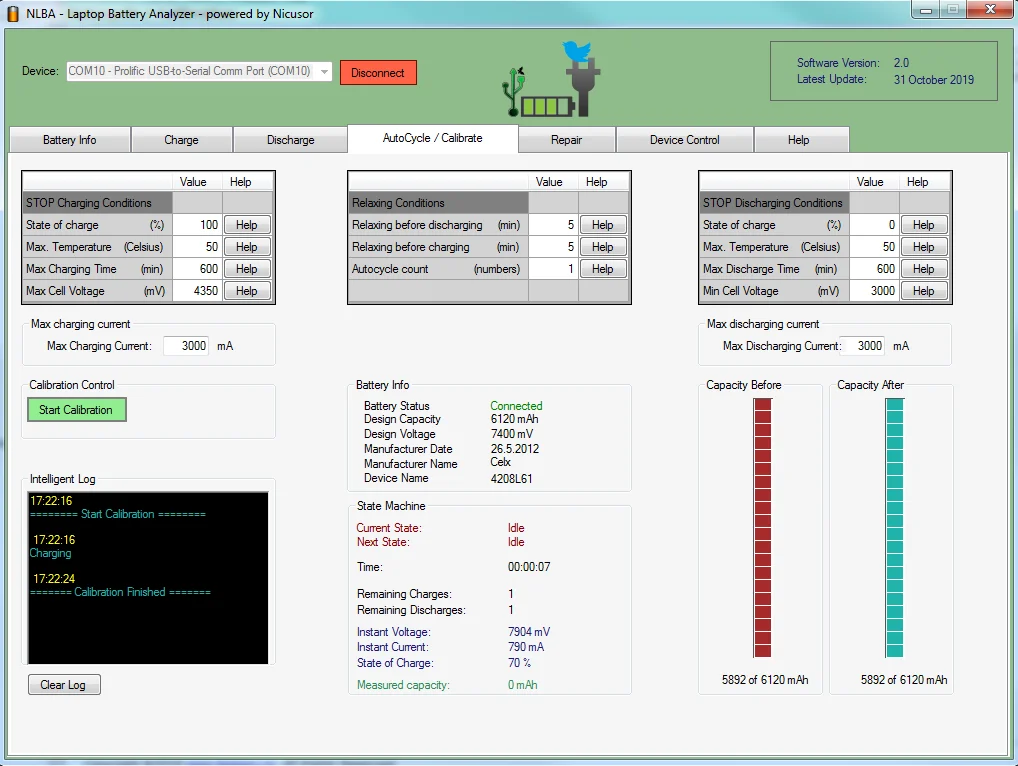Click the Start Calibration log entry
The width and height of the screenshot is (1018, 766).
coord(118,514)
